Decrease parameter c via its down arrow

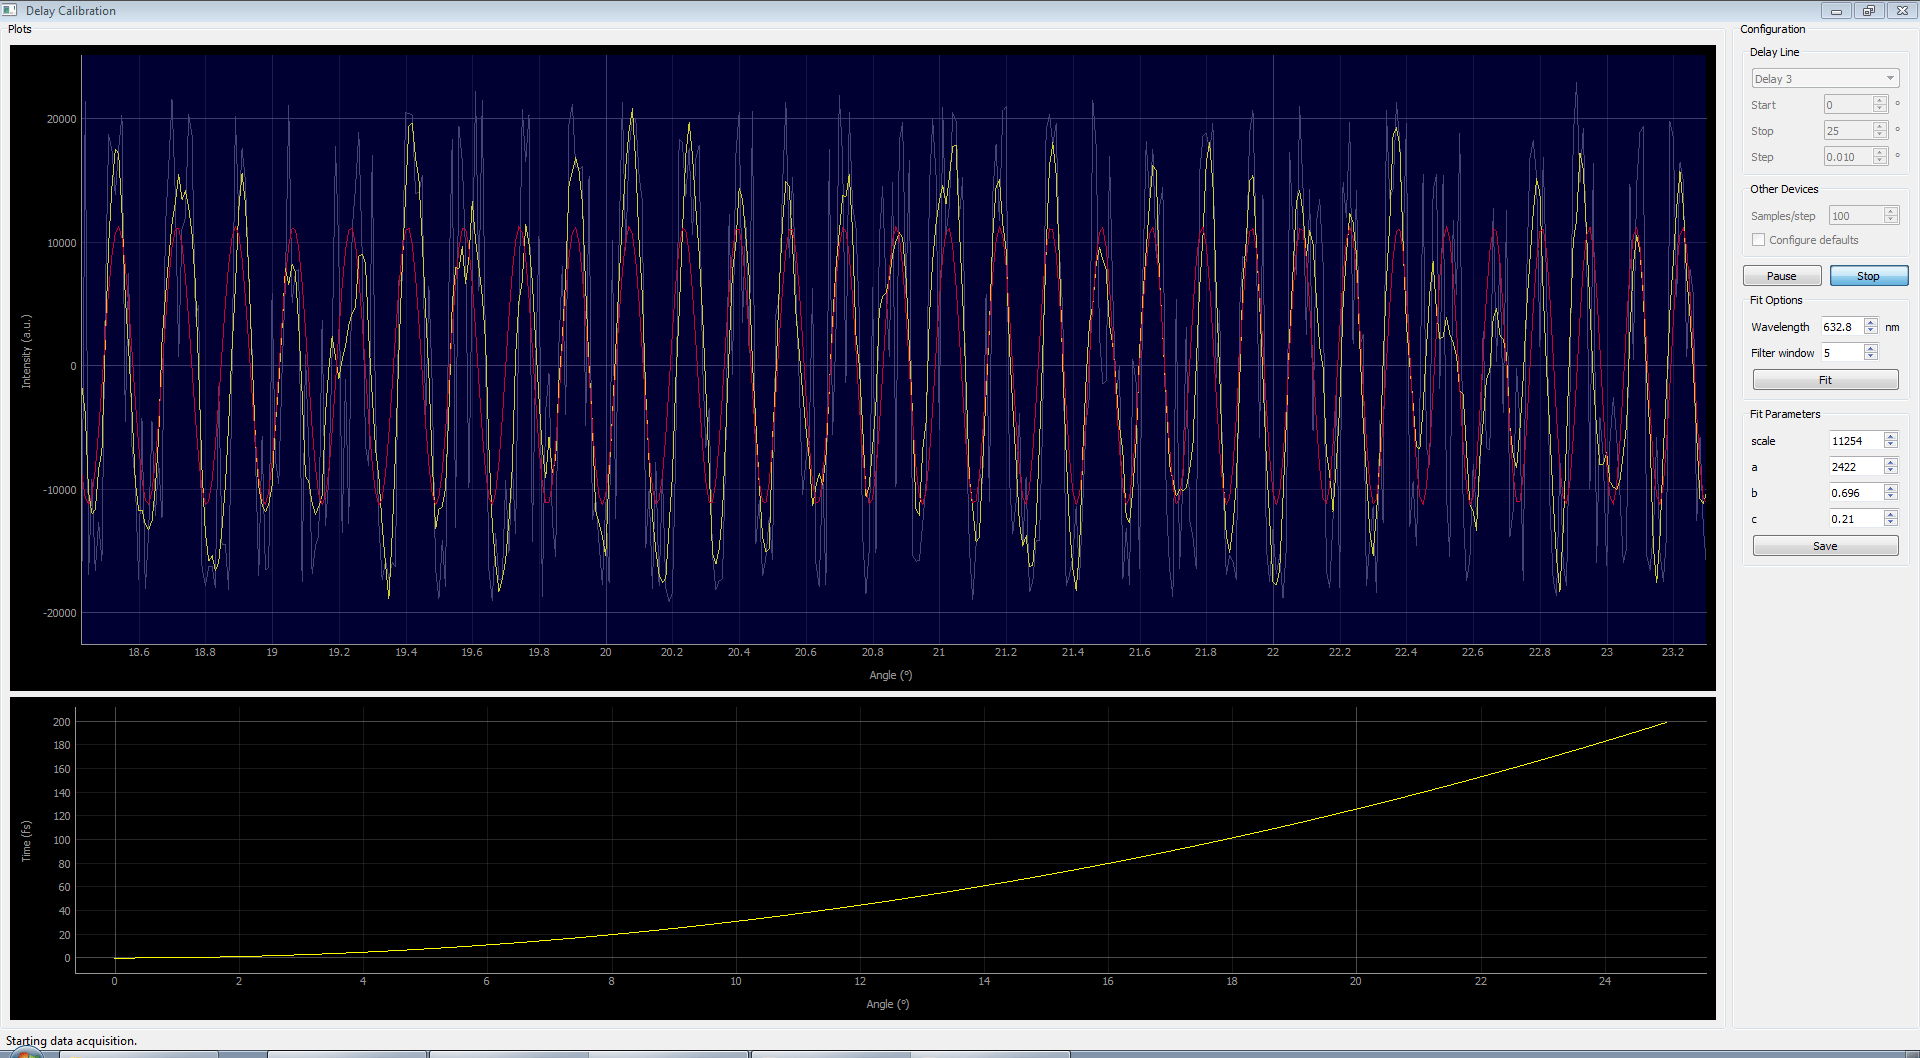(1891, 522)
